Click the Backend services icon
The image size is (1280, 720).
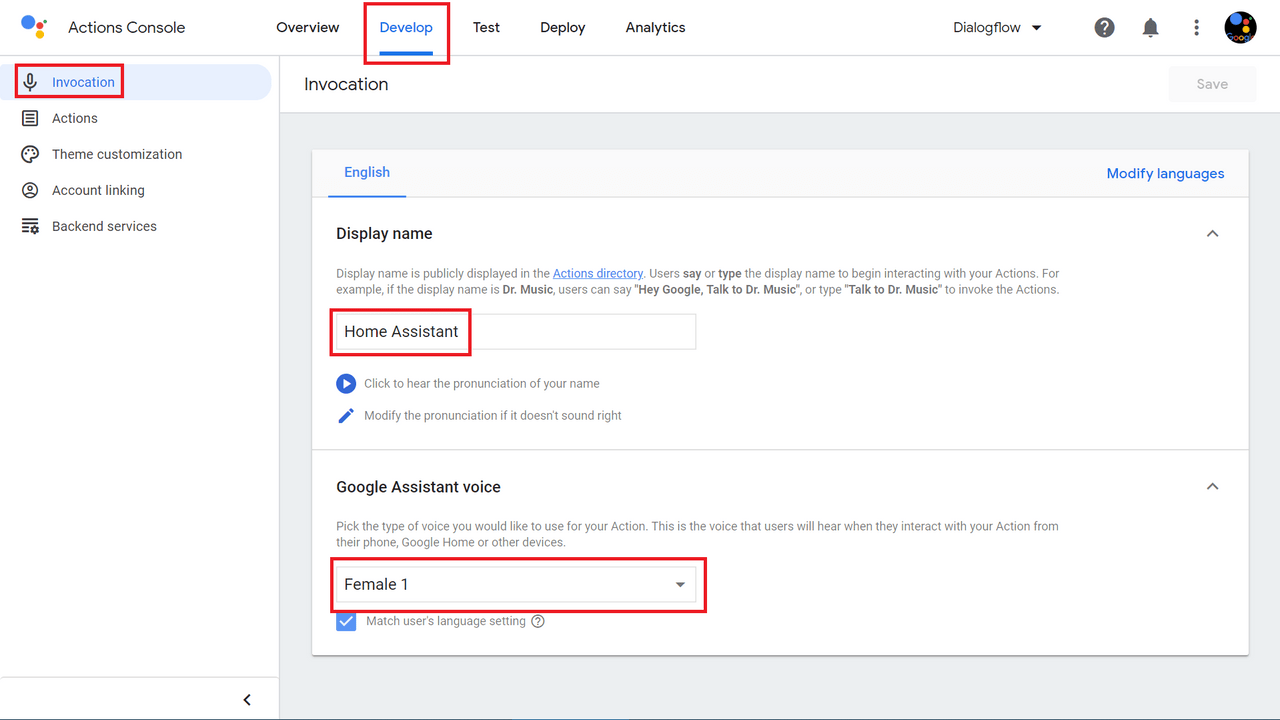[x=31, y=226]
